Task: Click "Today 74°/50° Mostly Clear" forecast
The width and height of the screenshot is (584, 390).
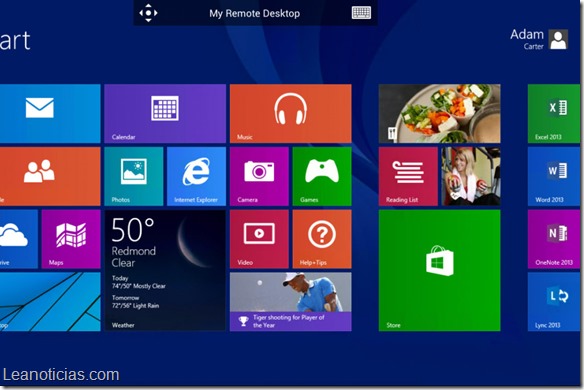Action: coord(139,282)
